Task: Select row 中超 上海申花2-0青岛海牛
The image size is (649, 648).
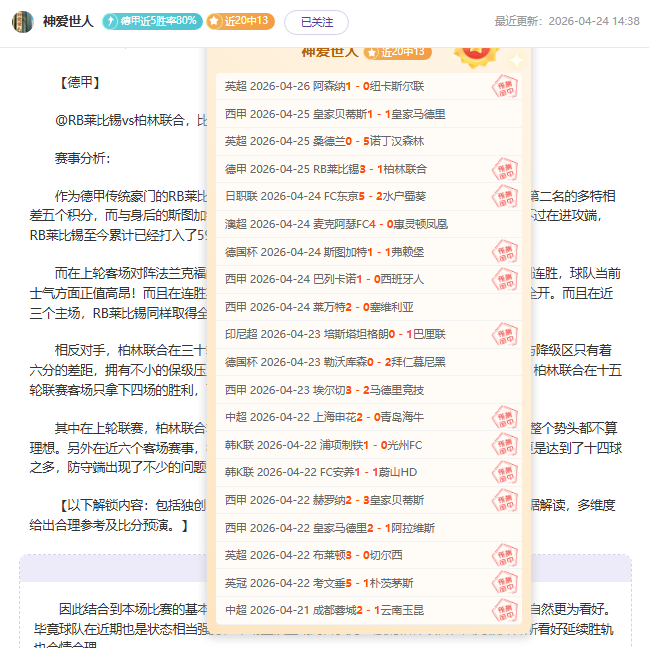Action: pyautogui.click(x=369, y=417)
